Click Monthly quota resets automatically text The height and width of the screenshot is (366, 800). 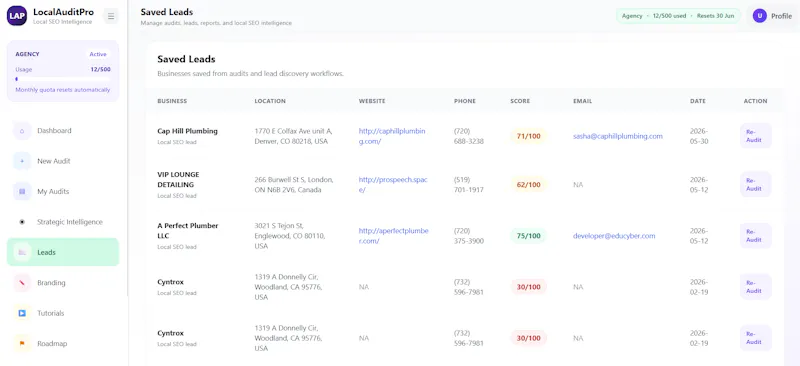pyautogui.click(x=63, y=90)
